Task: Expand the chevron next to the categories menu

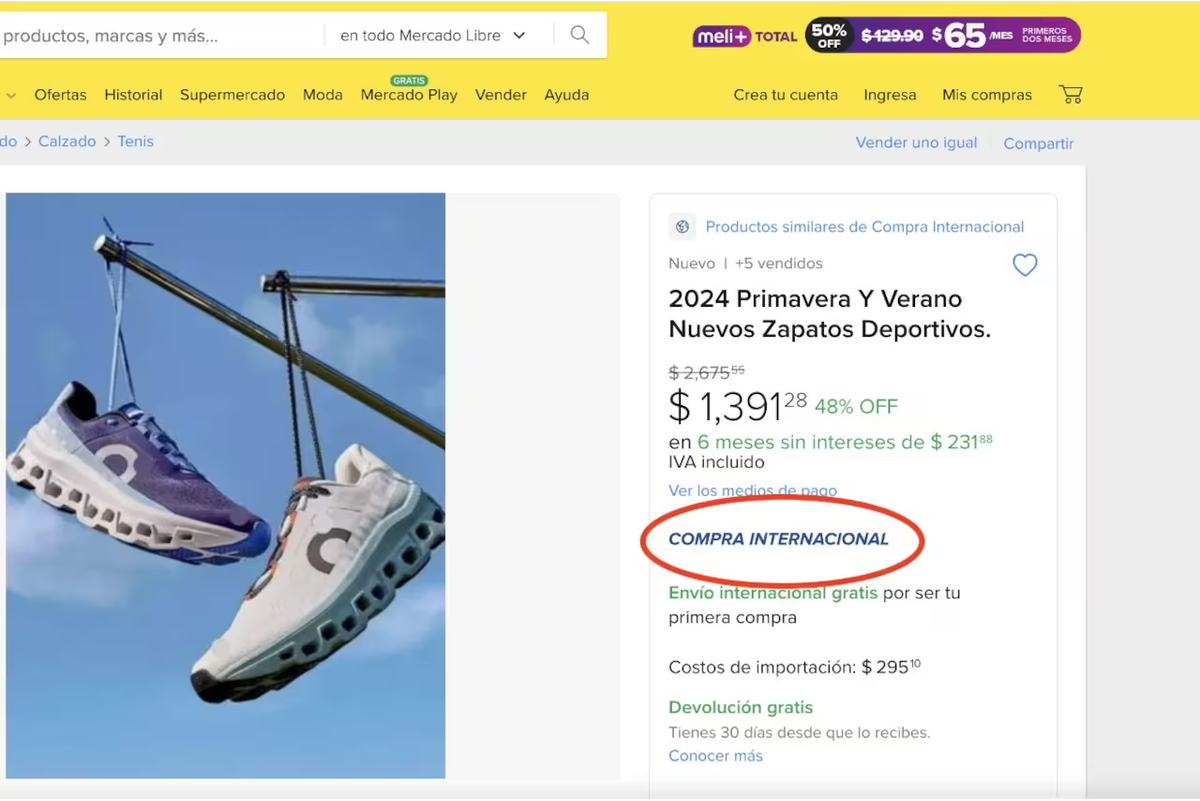Action: click(x=10, y=94)
